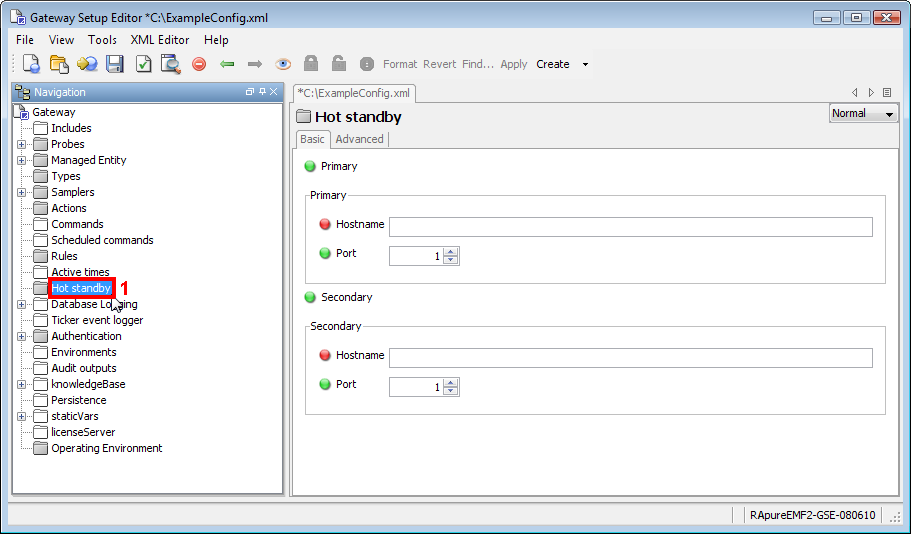
Task: Click the gray forward arrow icon
Action: pos(255,64)
